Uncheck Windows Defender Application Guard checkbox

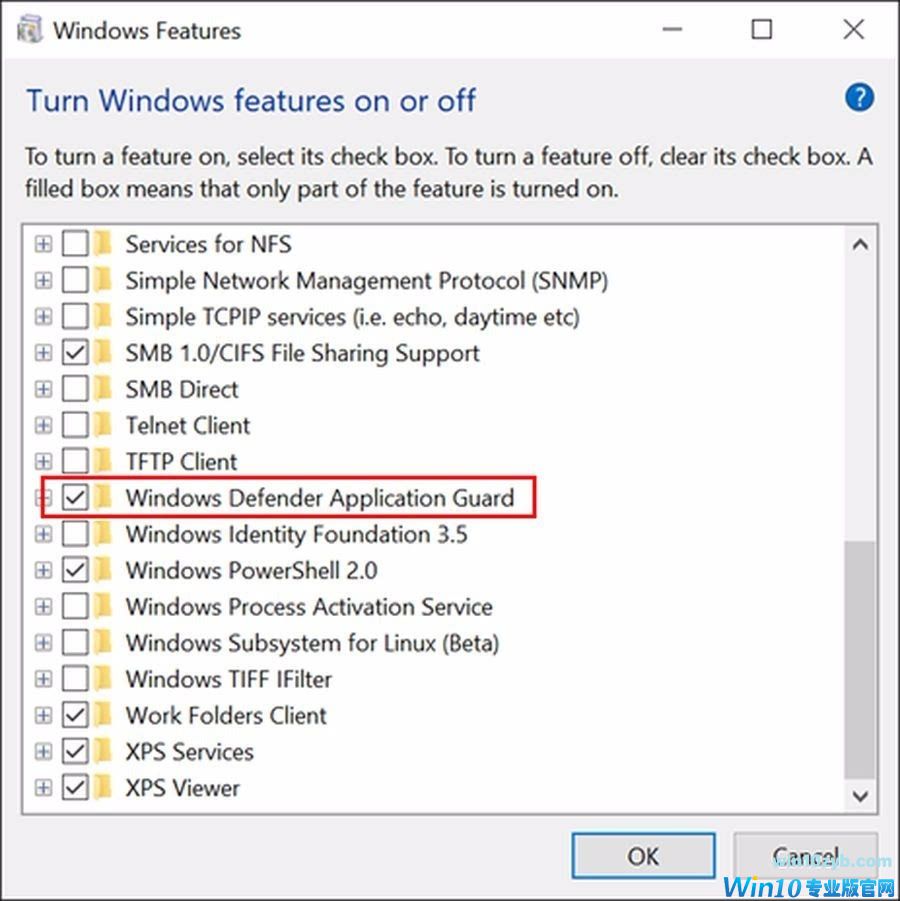tap(75, 498)
